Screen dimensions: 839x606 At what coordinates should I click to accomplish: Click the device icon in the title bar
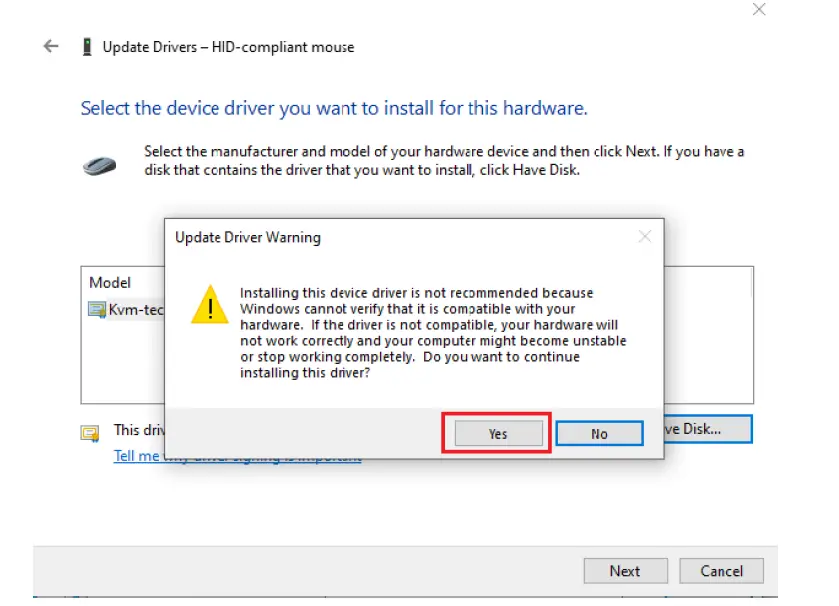87,46
